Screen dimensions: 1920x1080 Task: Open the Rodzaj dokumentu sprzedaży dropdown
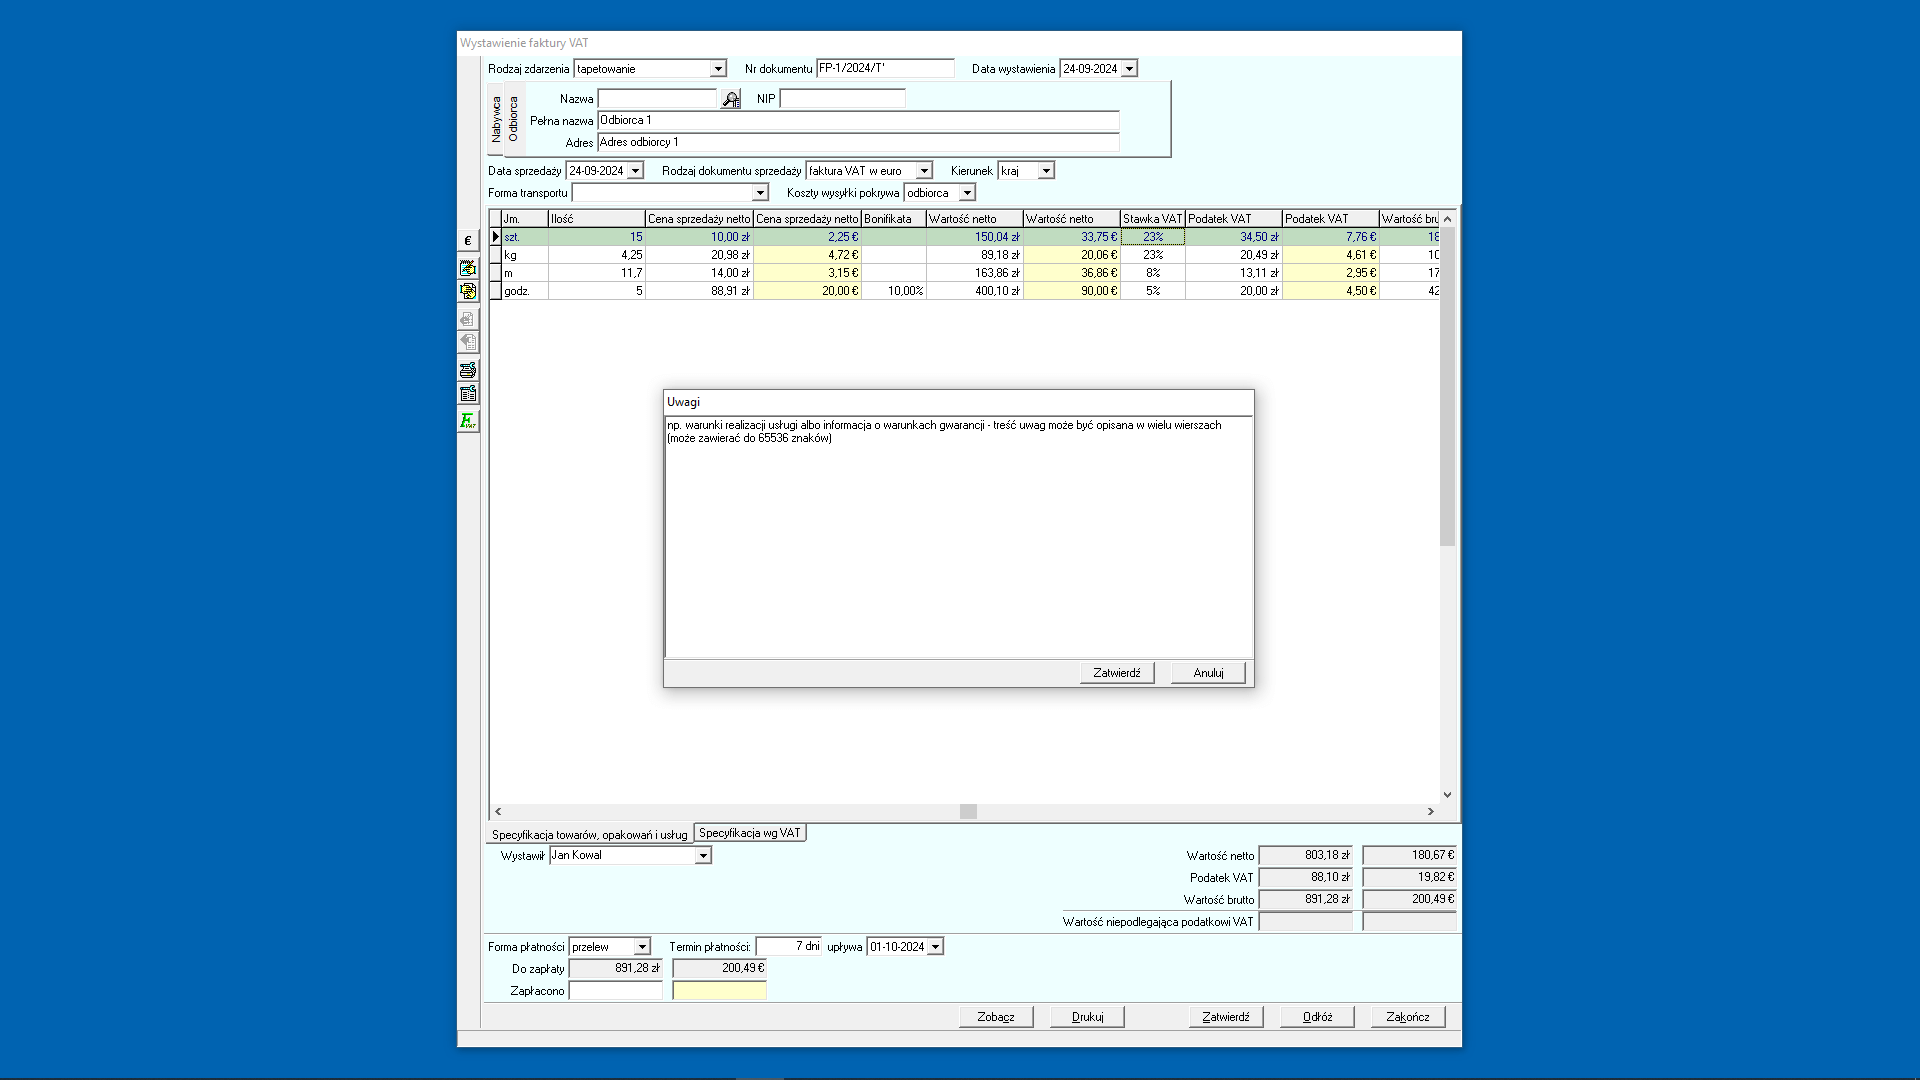click(x=924, y=171)
